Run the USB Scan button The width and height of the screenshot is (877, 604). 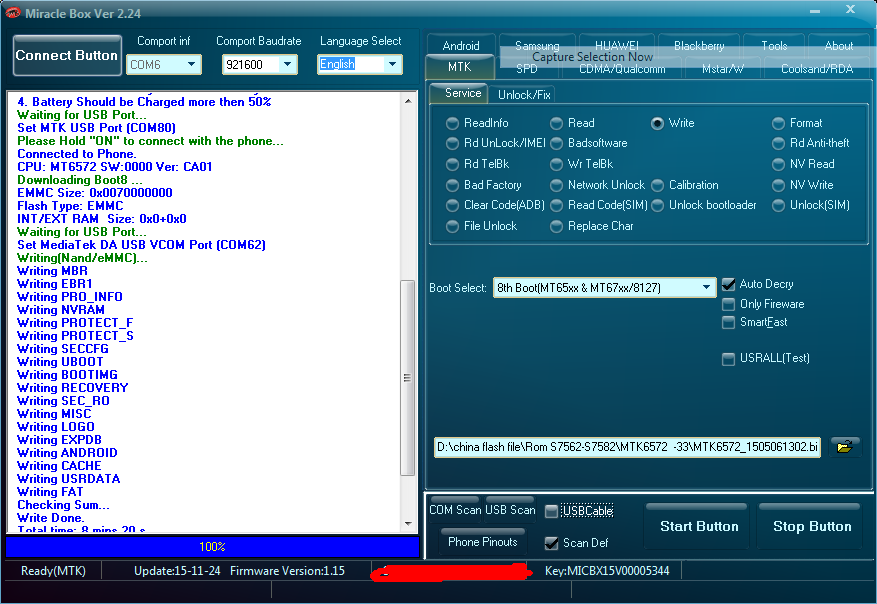(x=510, y=509)
